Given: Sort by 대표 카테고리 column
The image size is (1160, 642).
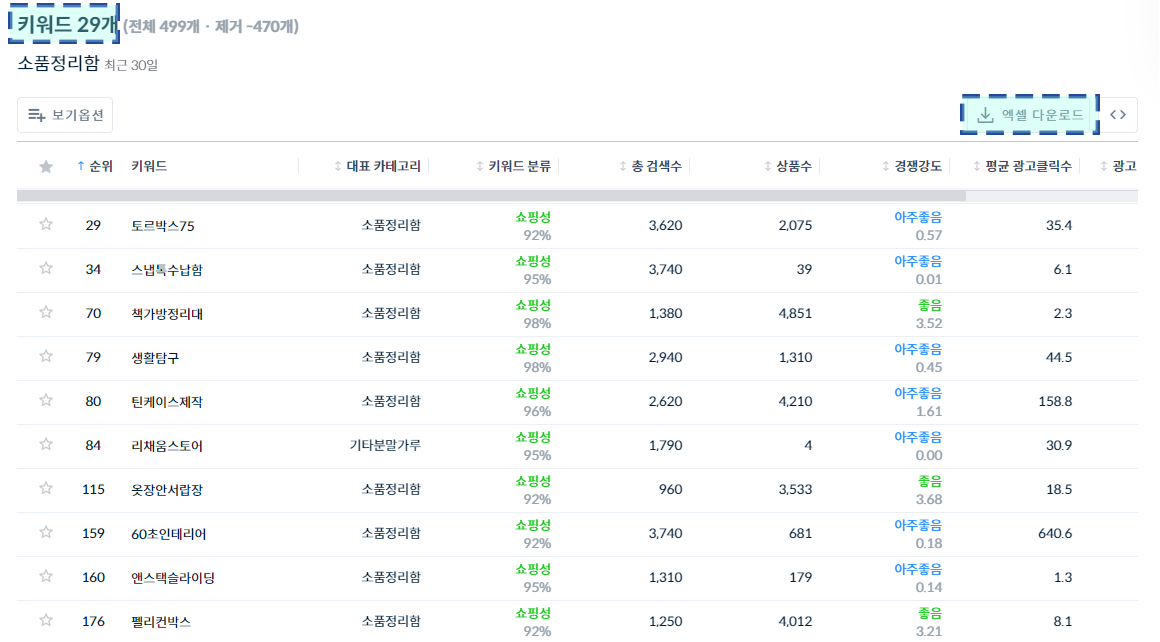Looking at the screenshot, I should (377, 166).
